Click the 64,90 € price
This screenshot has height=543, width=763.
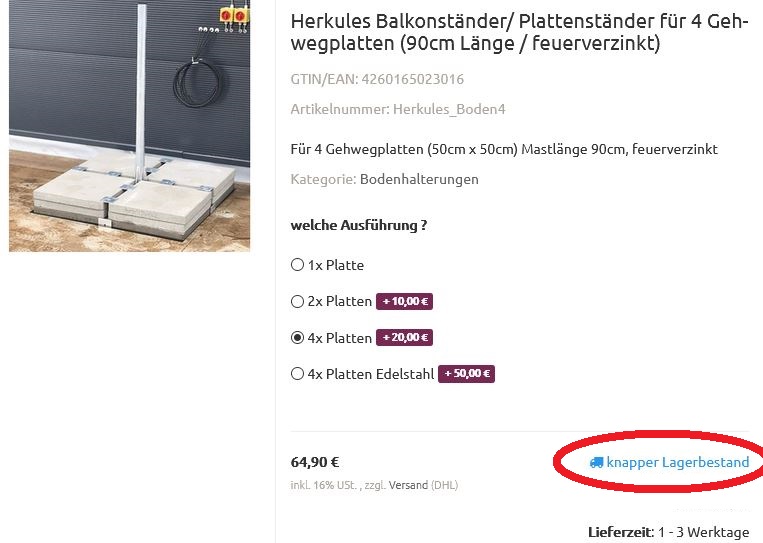click(315, 462)
